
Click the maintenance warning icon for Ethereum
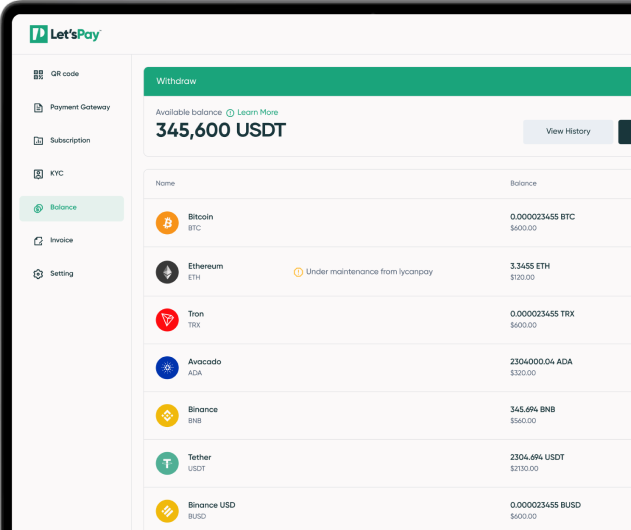(298, 272)
